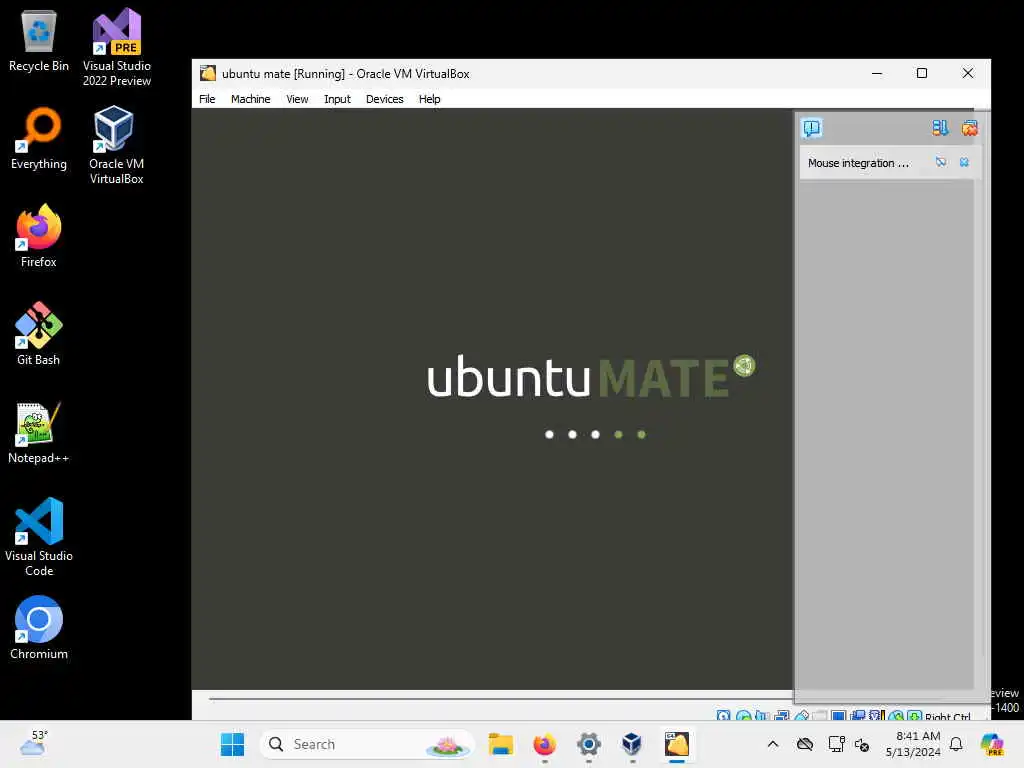Select the Visual Studio Code desktop shortcut
The width and height of the screenshot is (1024, 768).
39,537
